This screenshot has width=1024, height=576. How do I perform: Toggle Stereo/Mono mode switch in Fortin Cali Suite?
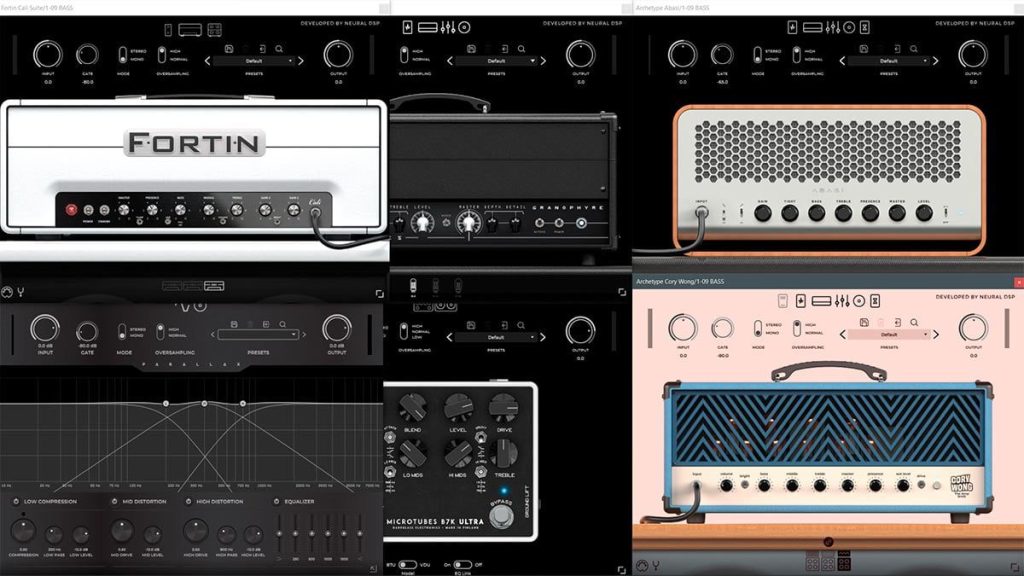123,55
